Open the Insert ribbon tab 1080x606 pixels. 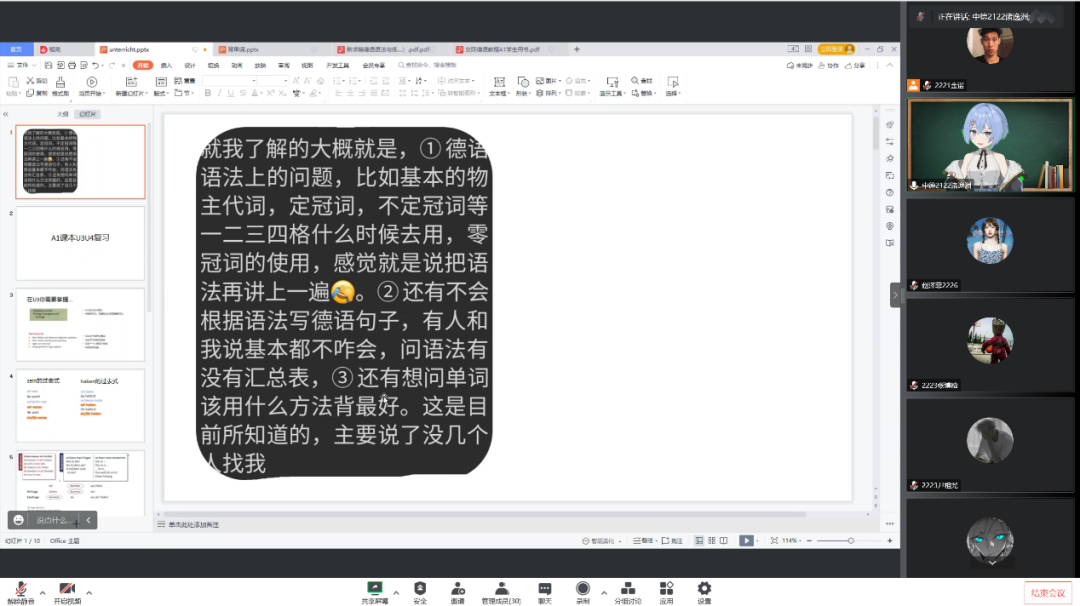[166, 65]
